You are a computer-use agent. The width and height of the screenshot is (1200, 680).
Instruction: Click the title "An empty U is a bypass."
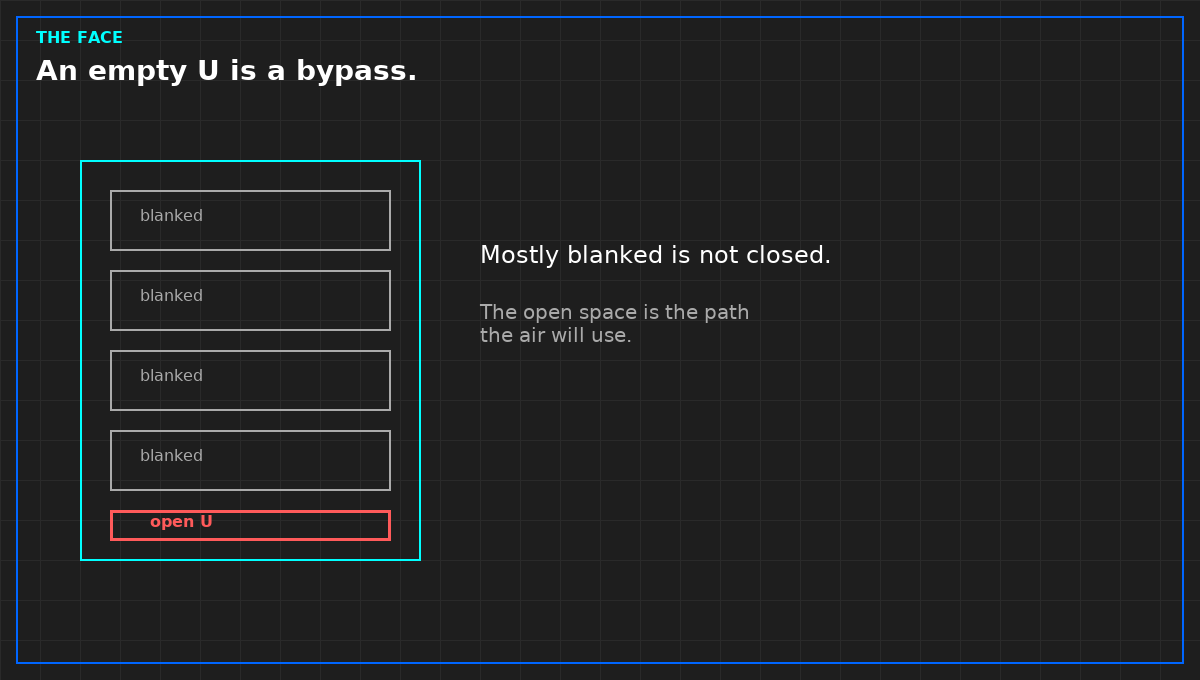pos(226,72)
